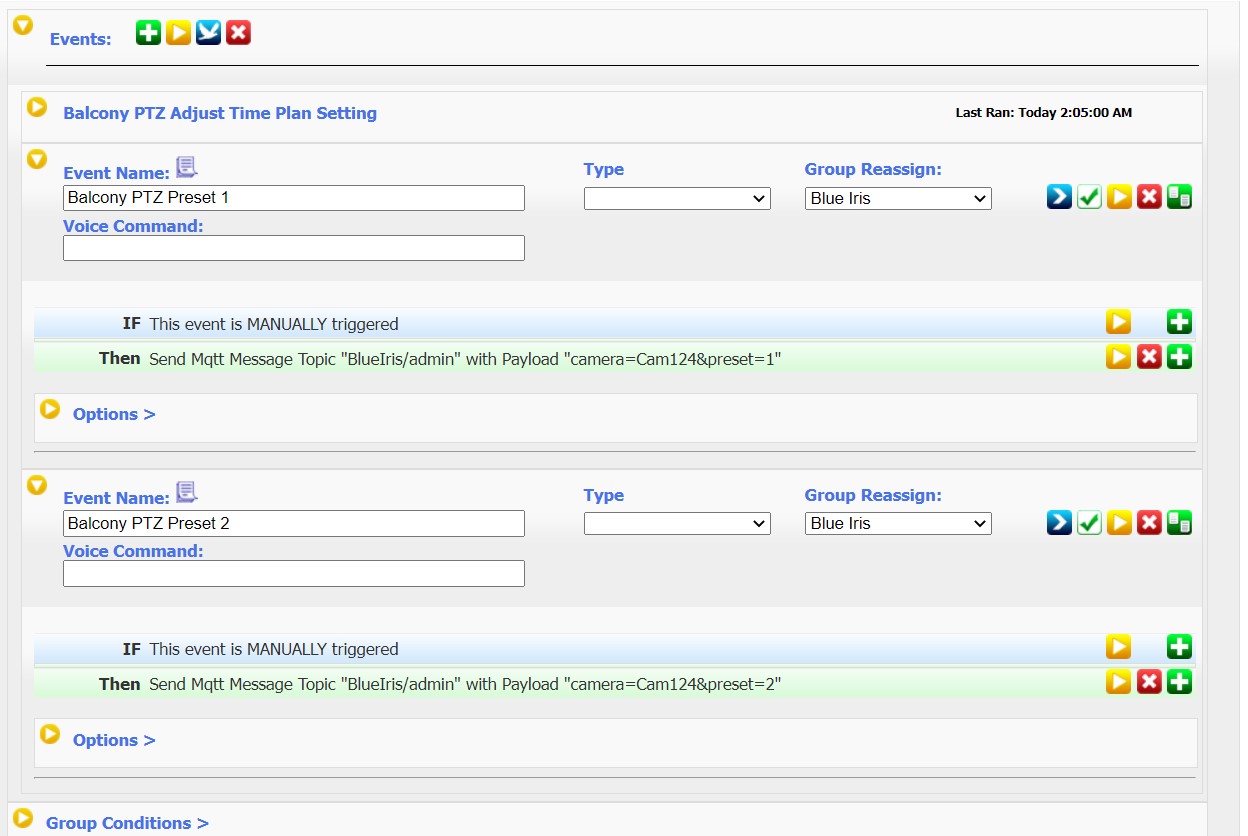Delete the preset=2 Mqtt action row

(1149, 682)
